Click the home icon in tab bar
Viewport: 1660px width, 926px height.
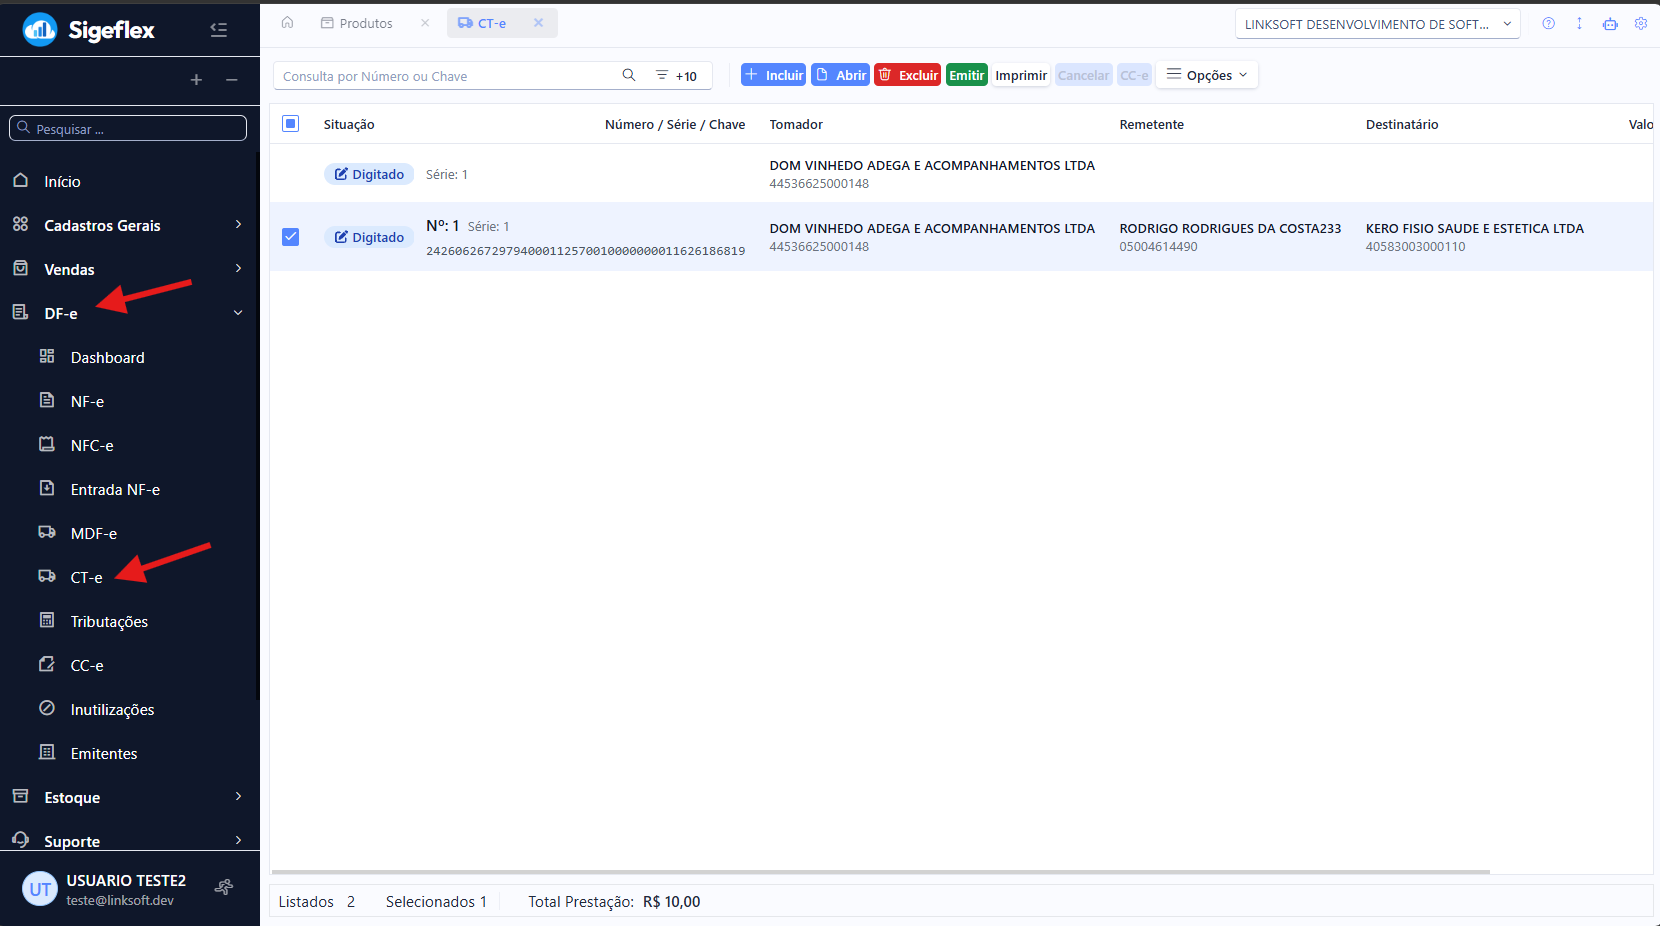288,23
